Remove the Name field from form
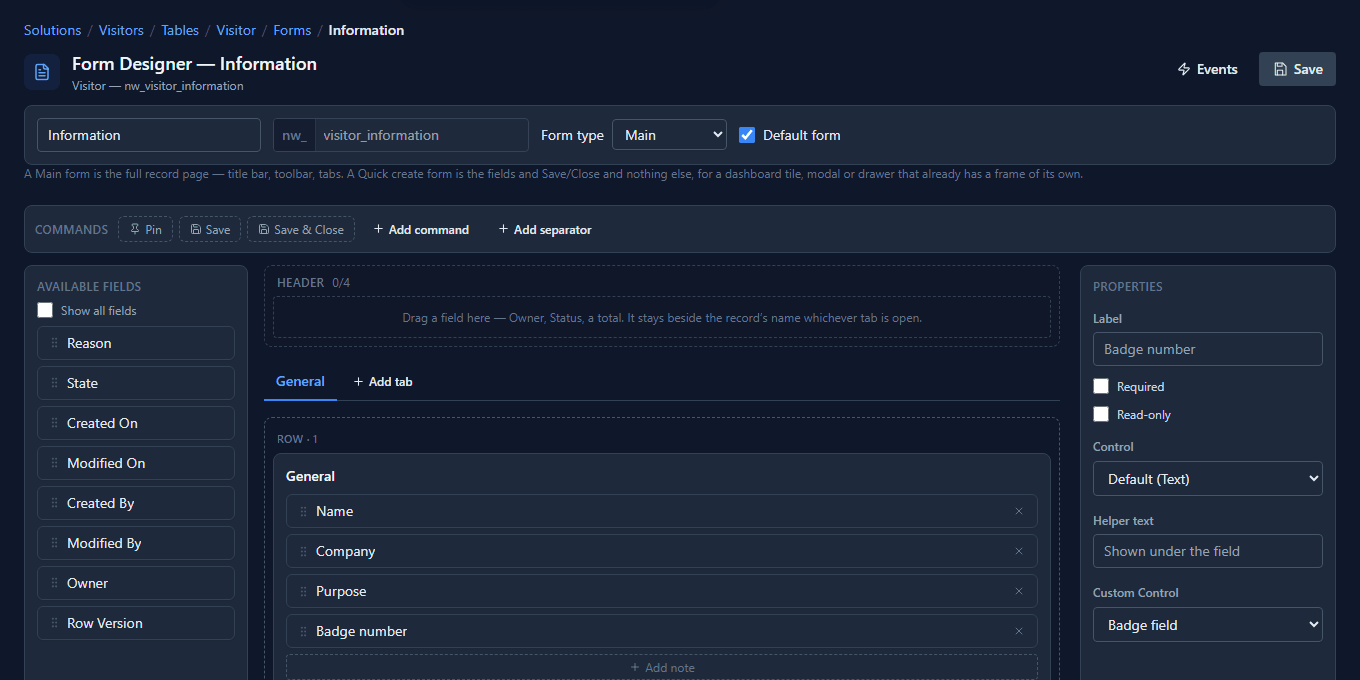 [x=1019, y=511]
